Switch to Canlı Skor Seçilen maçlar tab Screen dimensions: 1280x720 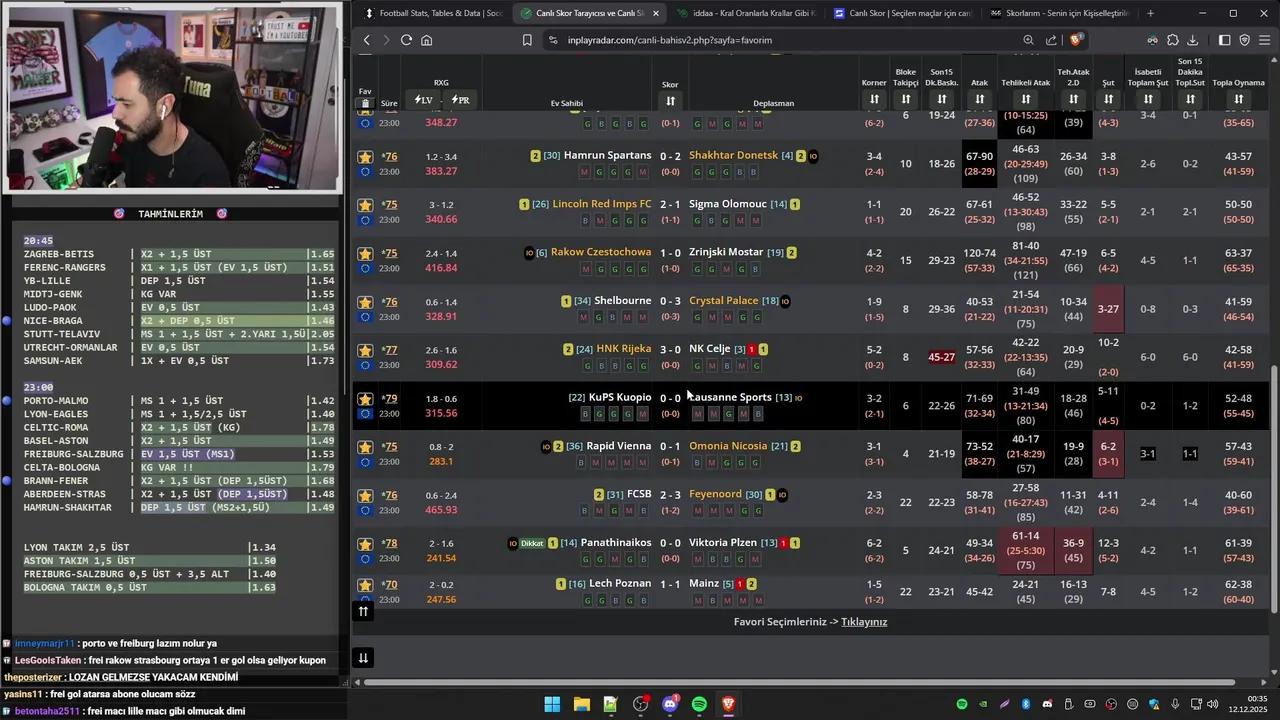pyautogui.click(x=903, y=13)
